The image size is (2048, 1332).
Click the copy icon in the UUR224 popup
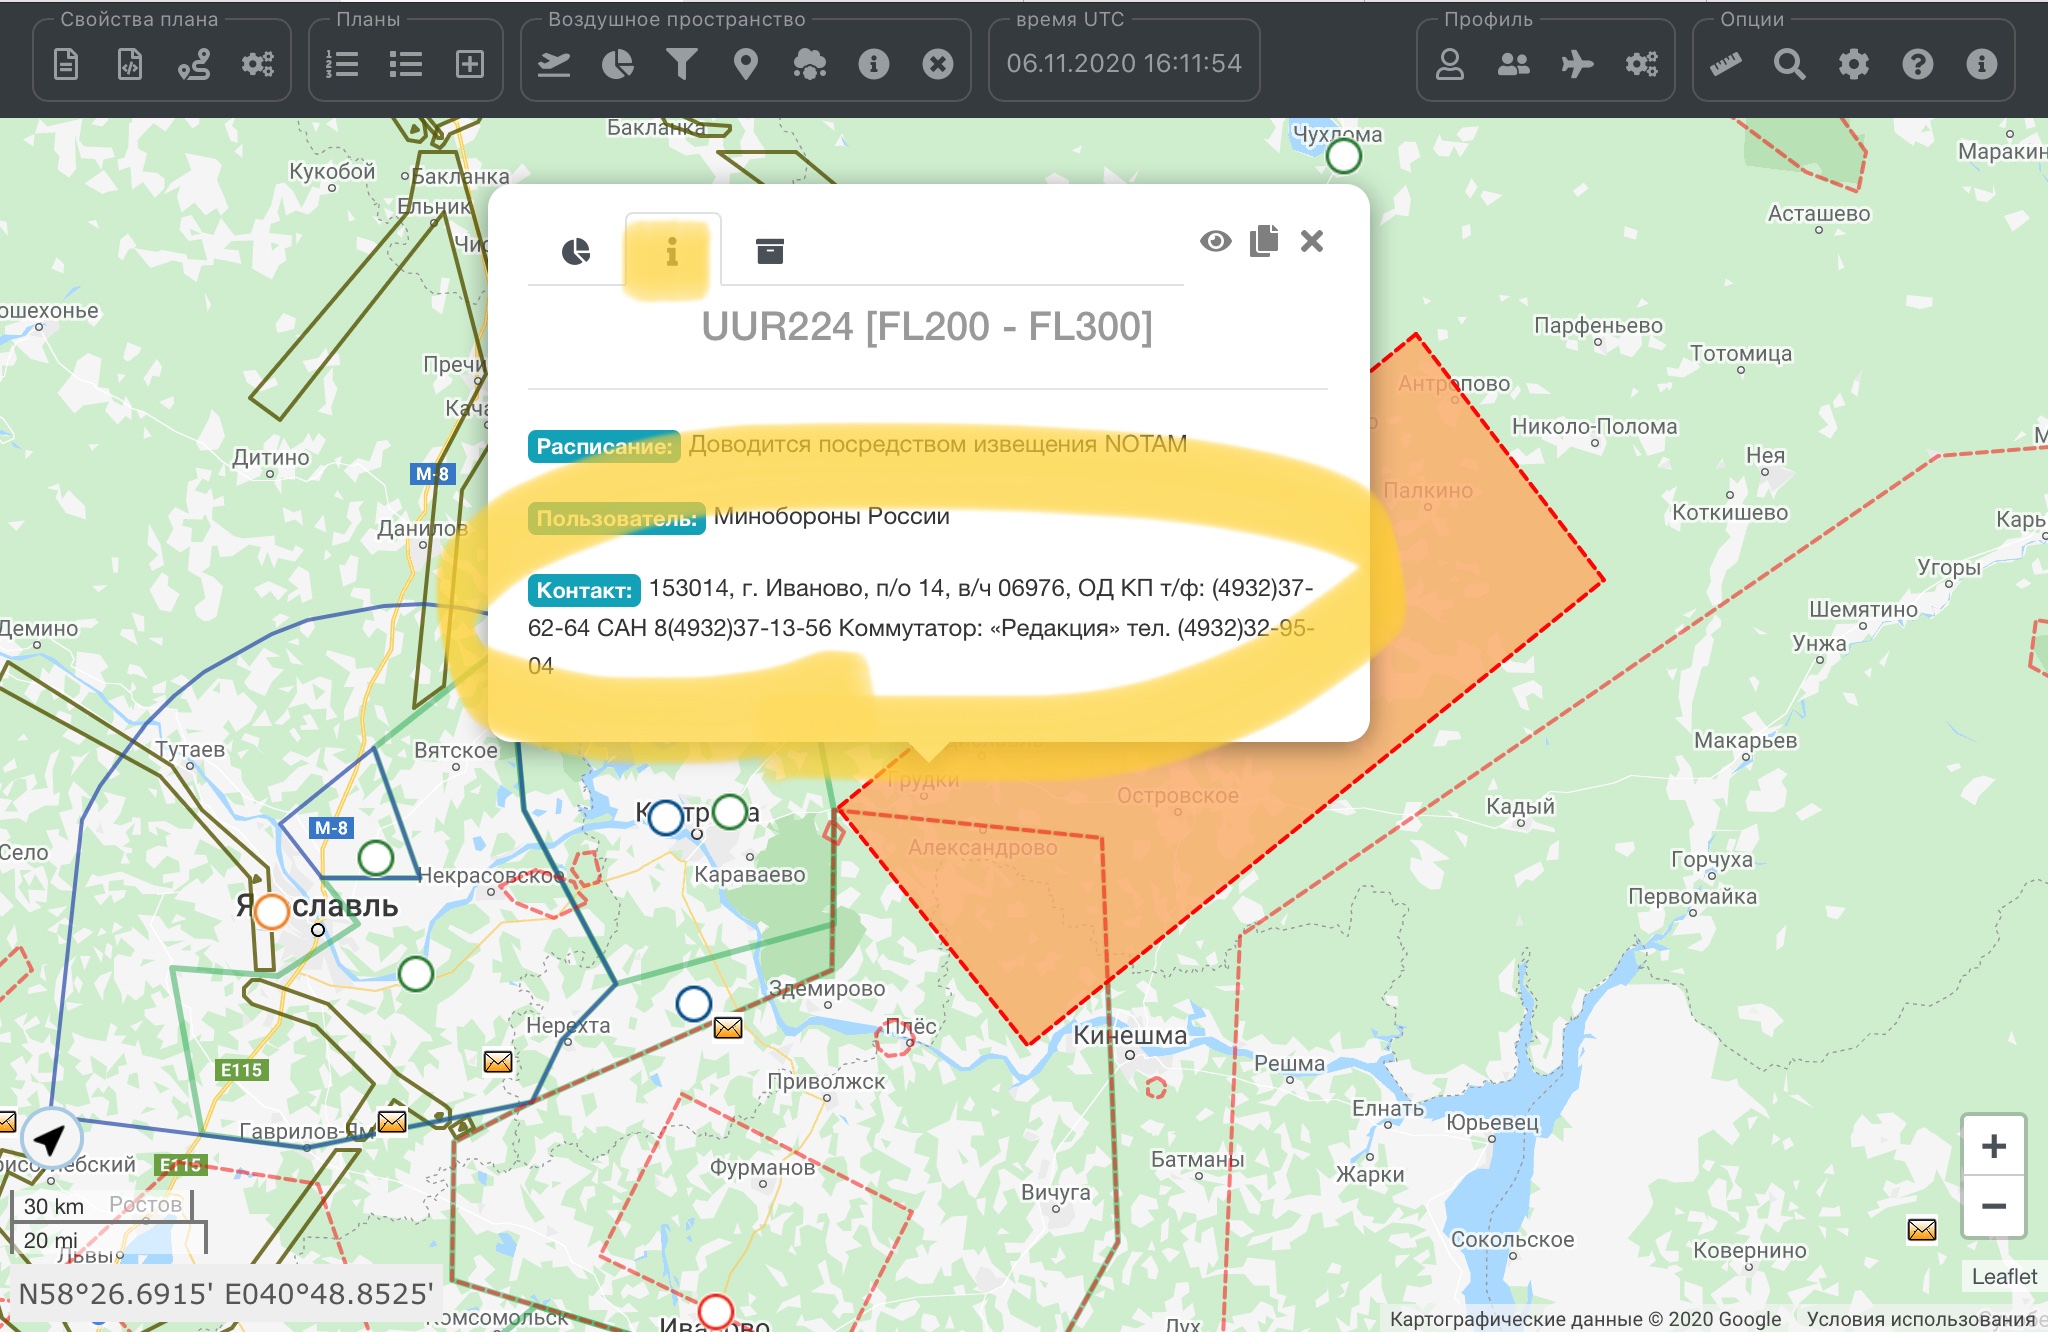[1263, 241]
